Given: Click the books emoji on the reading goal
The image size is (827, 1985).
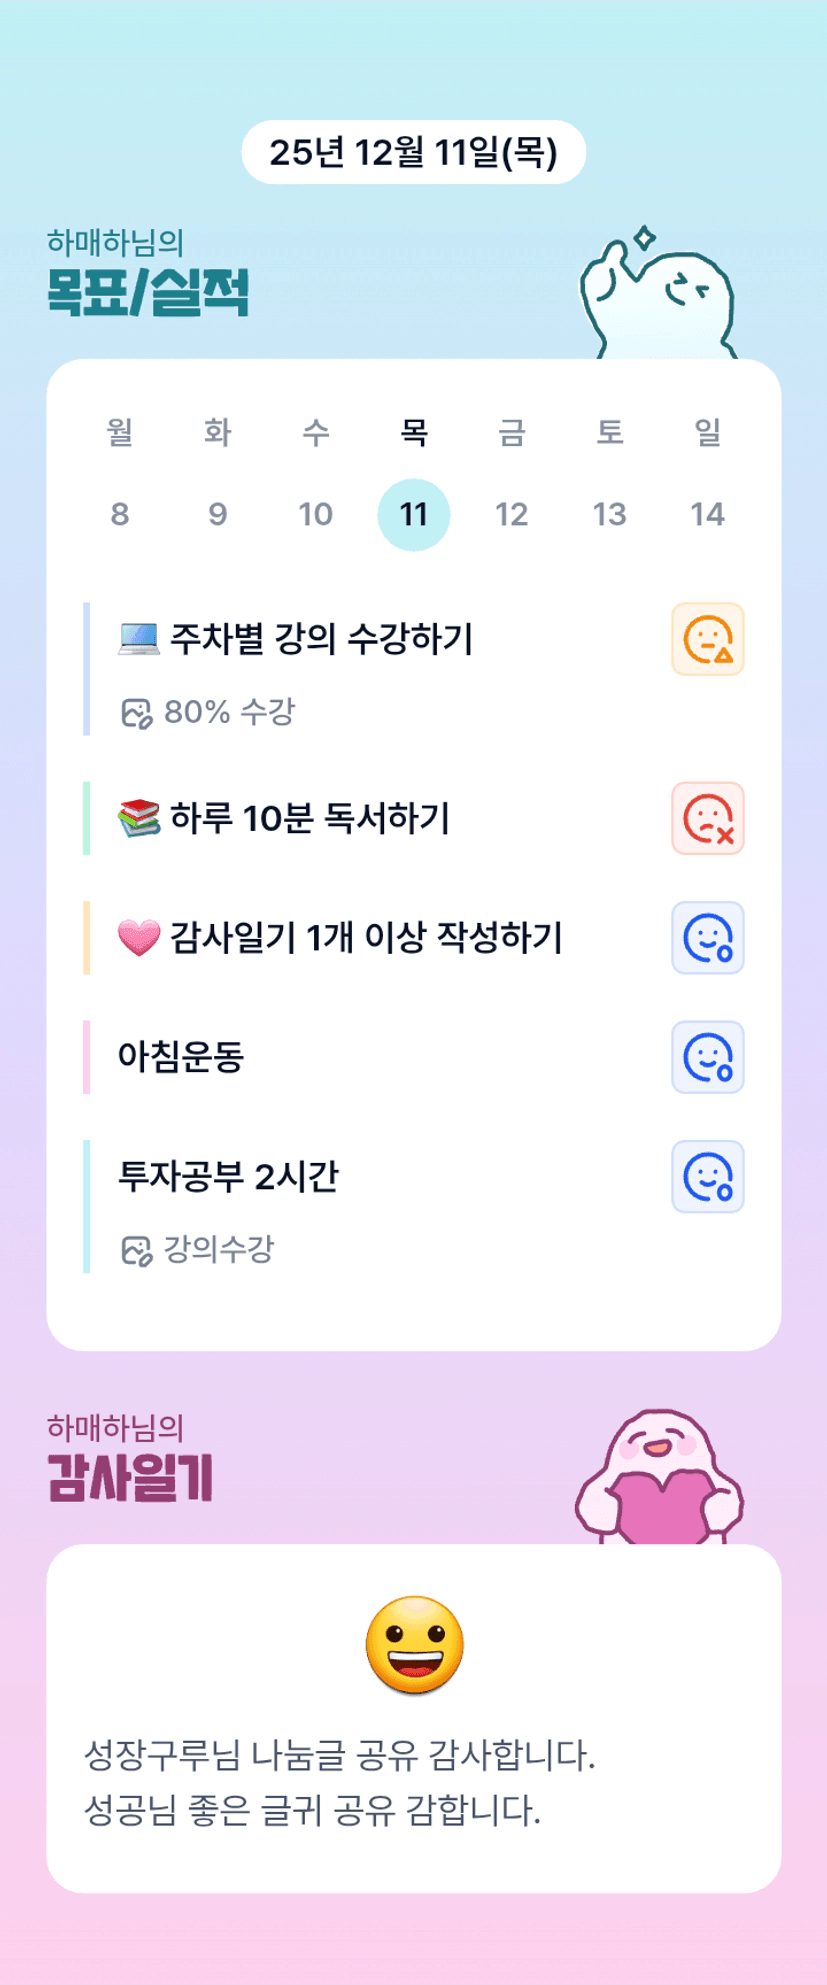Looking at the screenshot, I should (x=139, y=819).
